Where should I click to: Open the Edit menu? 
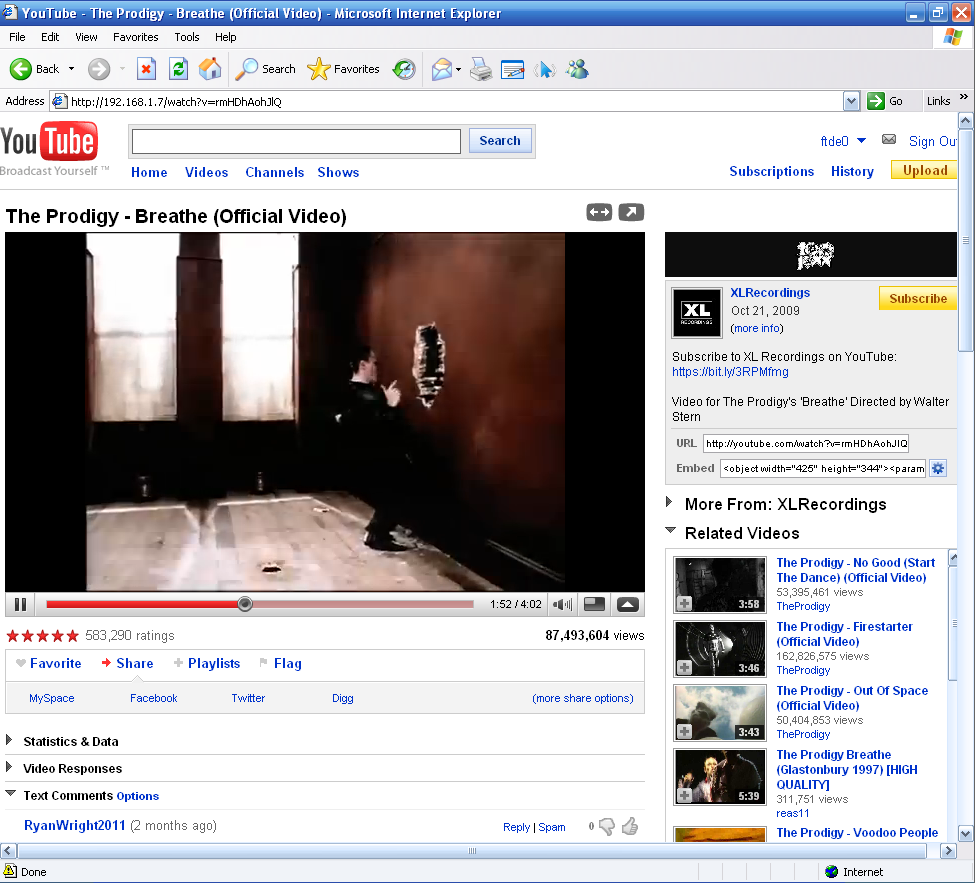coord(50,37)
